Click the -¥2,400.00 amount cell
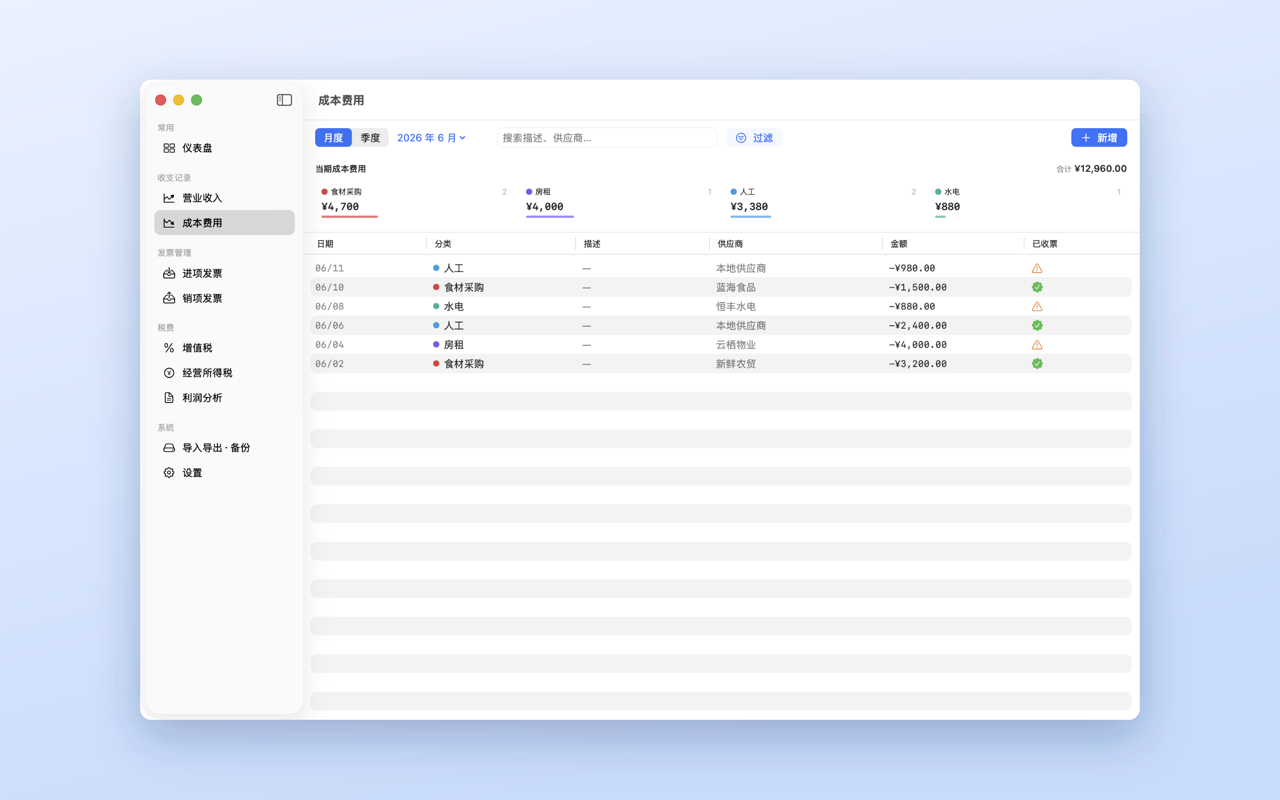The image size is (1280, 800). [x=918, y=325]
